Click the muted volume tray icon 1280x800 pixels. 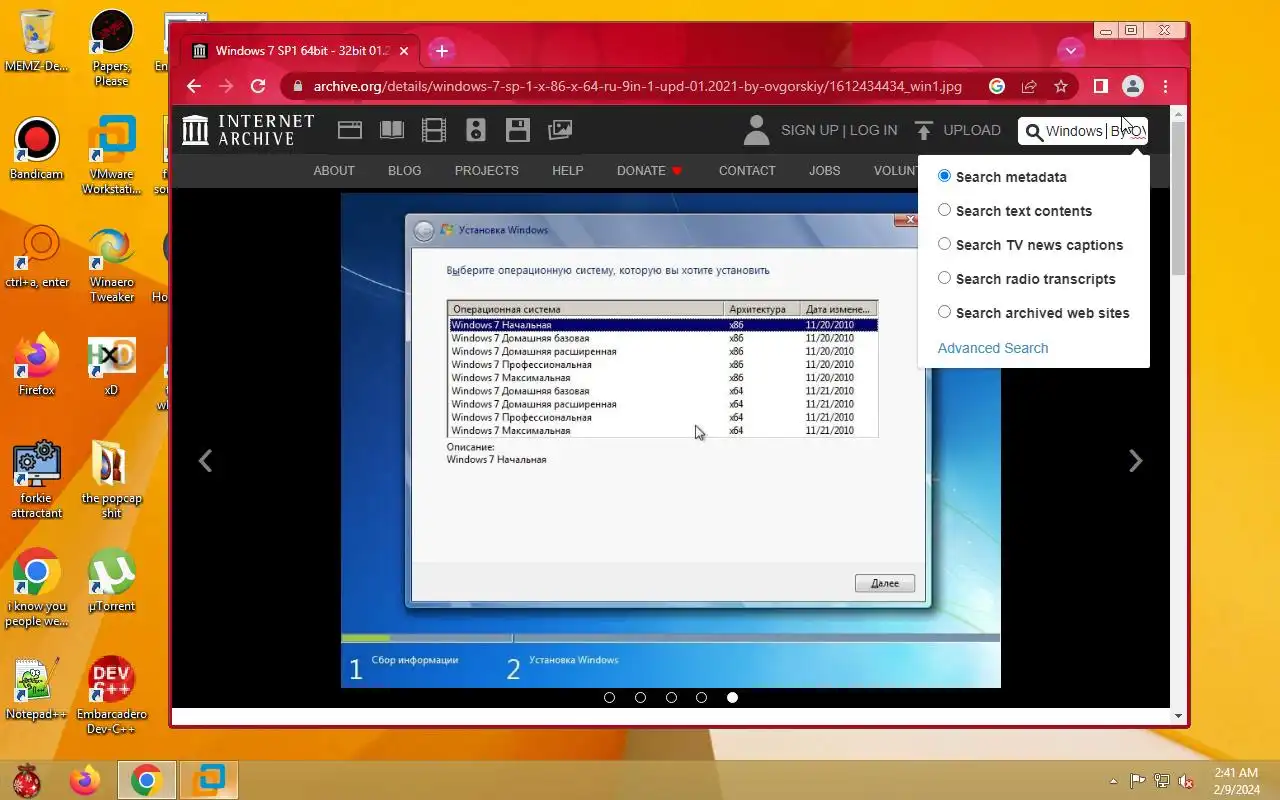pos(1186,781)
